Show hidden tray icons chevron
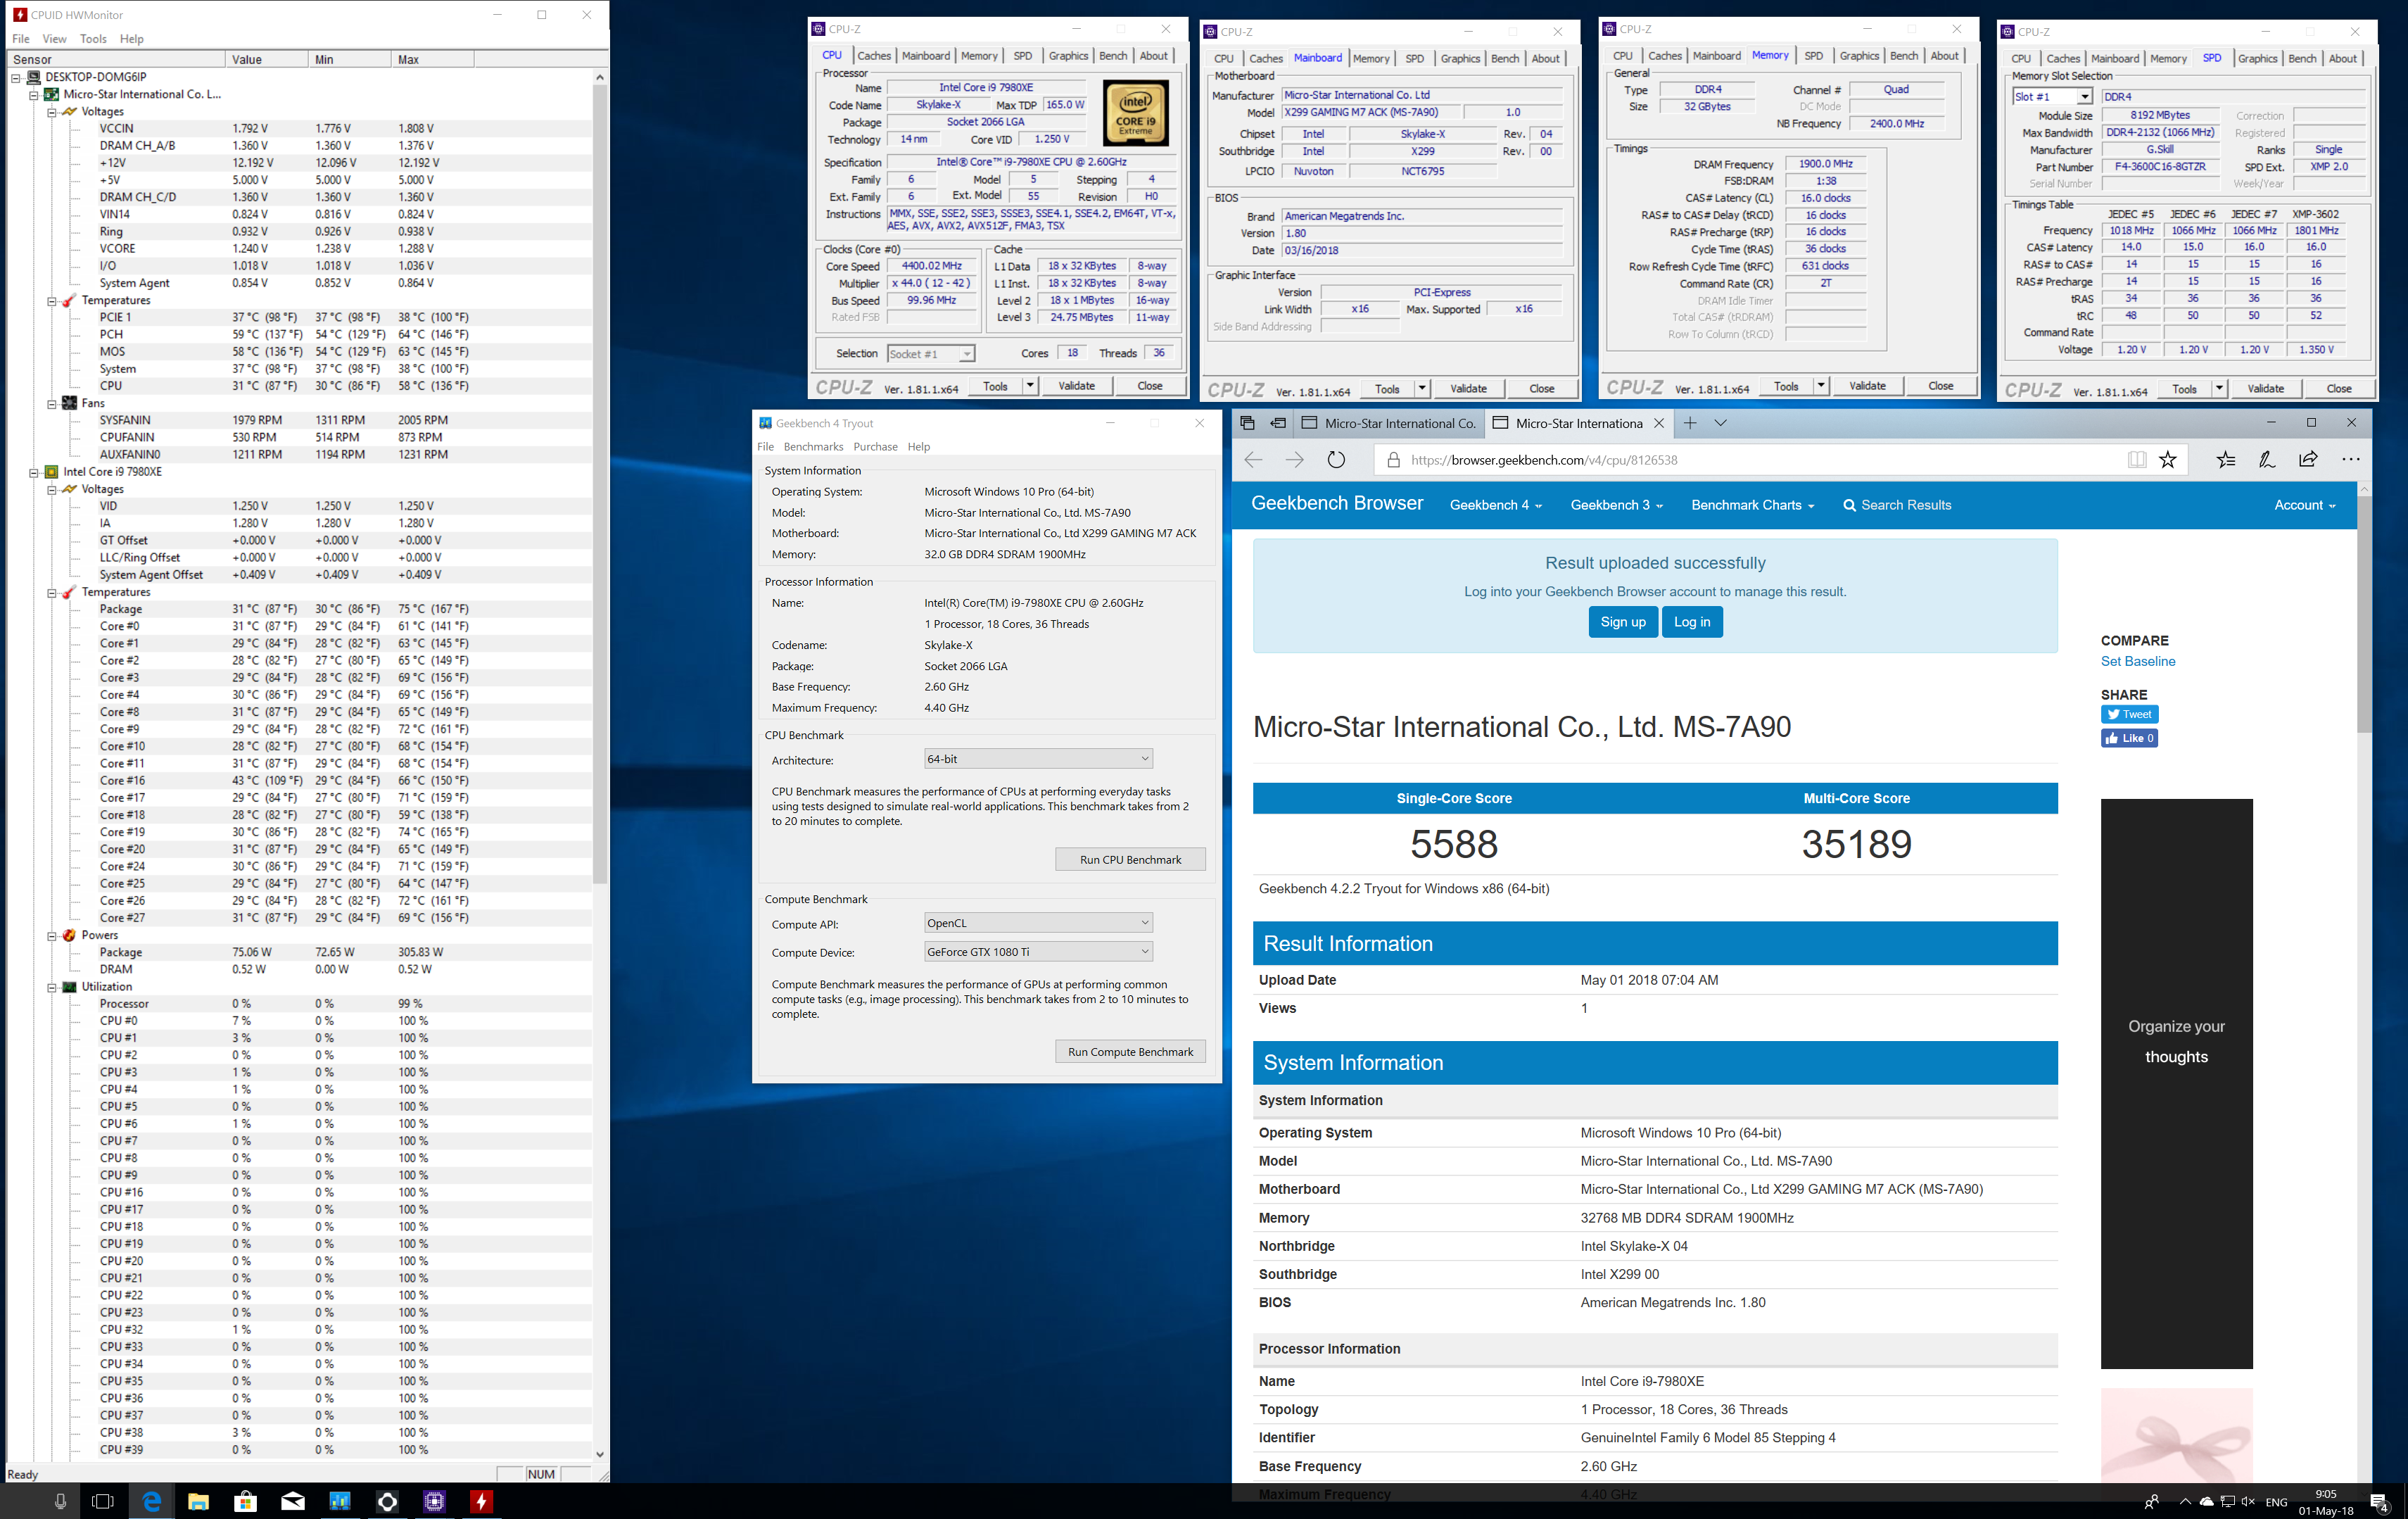Viewport: 2408px width, 1519px height. pyautogui.click(x=2185, y=1501)
